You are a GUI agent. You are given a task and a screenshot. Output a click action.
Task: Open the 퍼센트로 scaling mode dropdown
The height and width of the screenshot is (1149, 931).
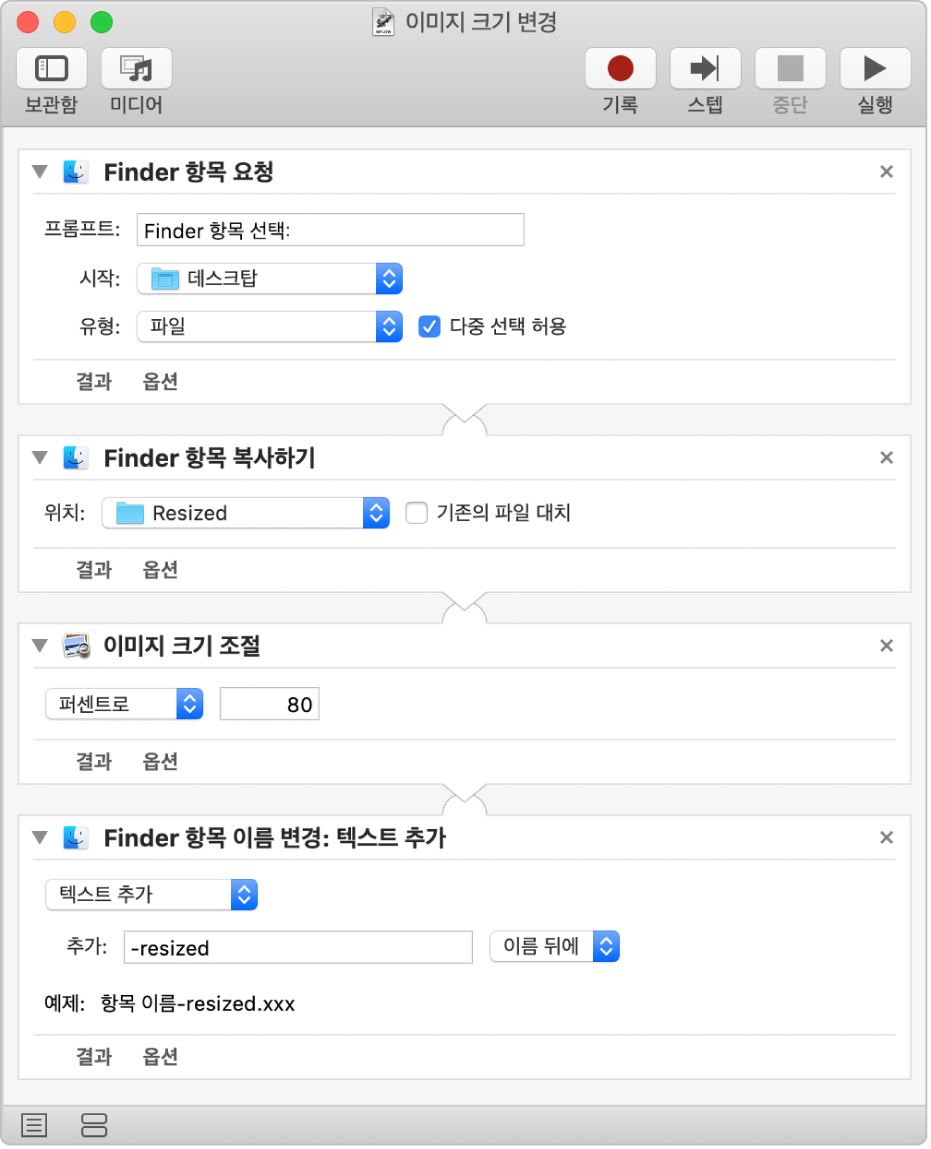124,704
